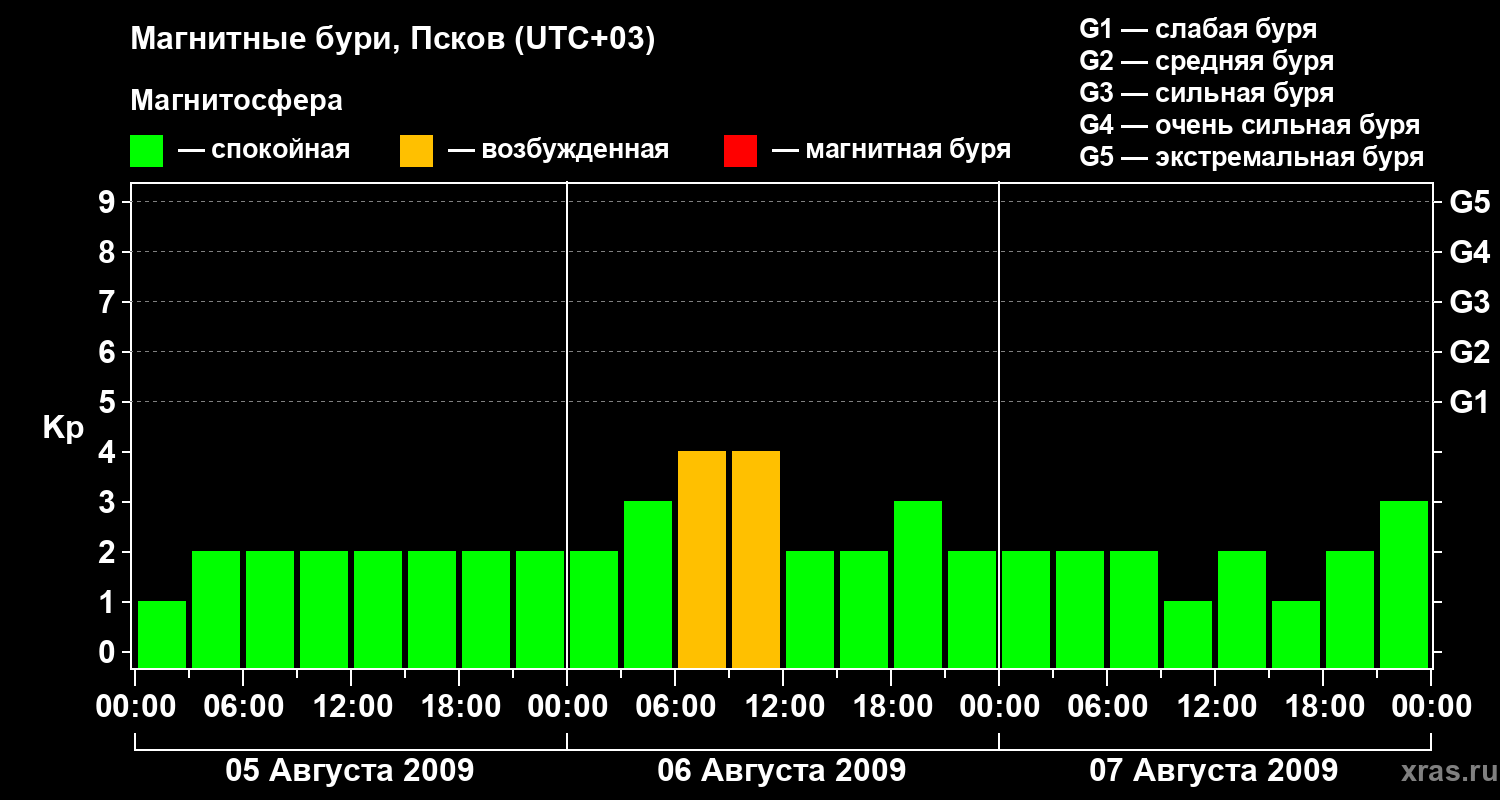
Task: Click the right-axis 'G5' scale label
Action: [1469, 202]
